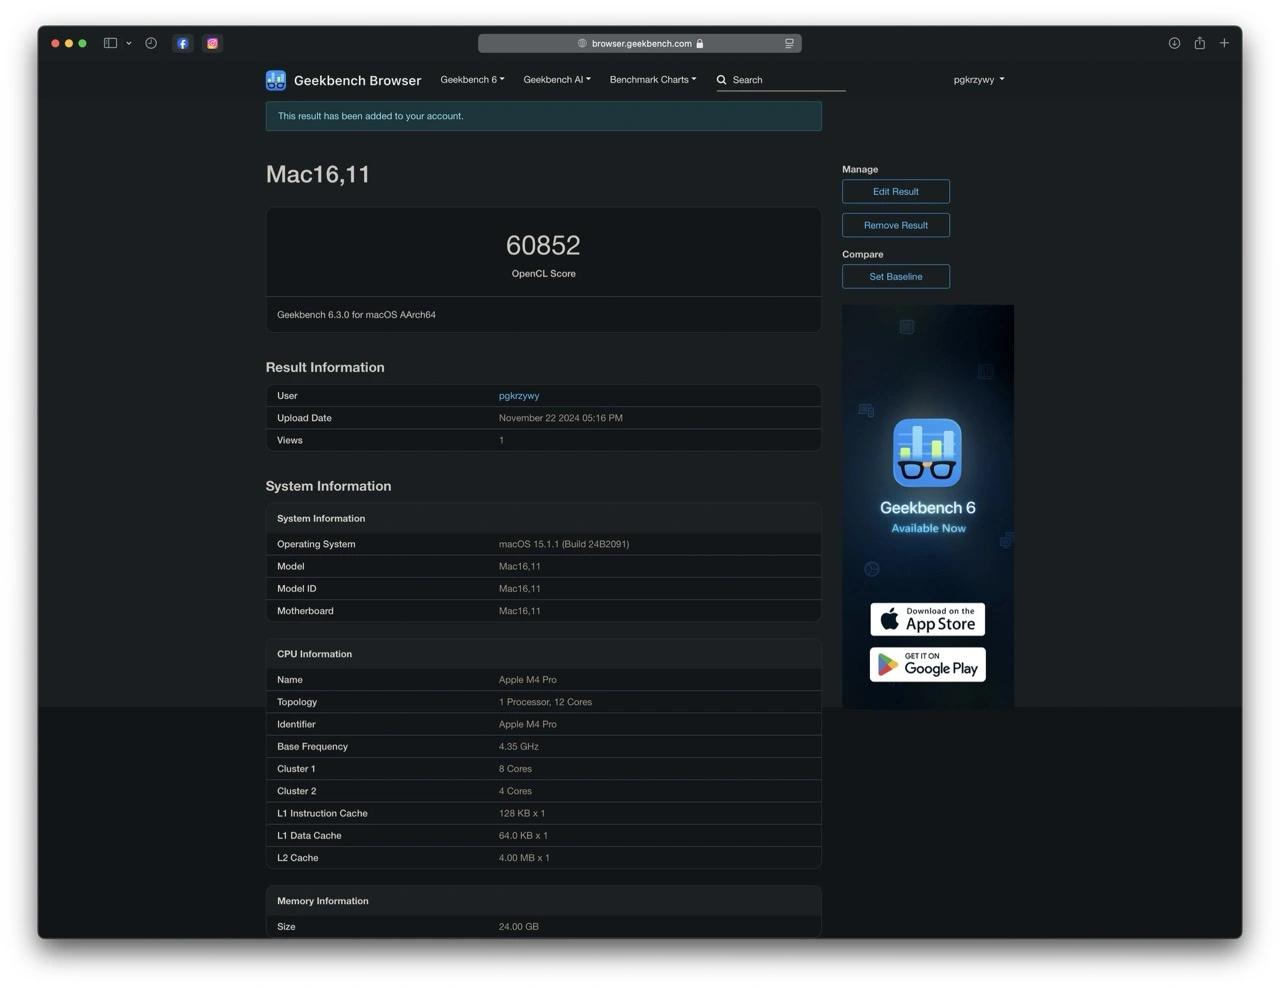Click the CPU Name 'Apple M4 Pro' value
1280x988 pixels.
point(528,680)
